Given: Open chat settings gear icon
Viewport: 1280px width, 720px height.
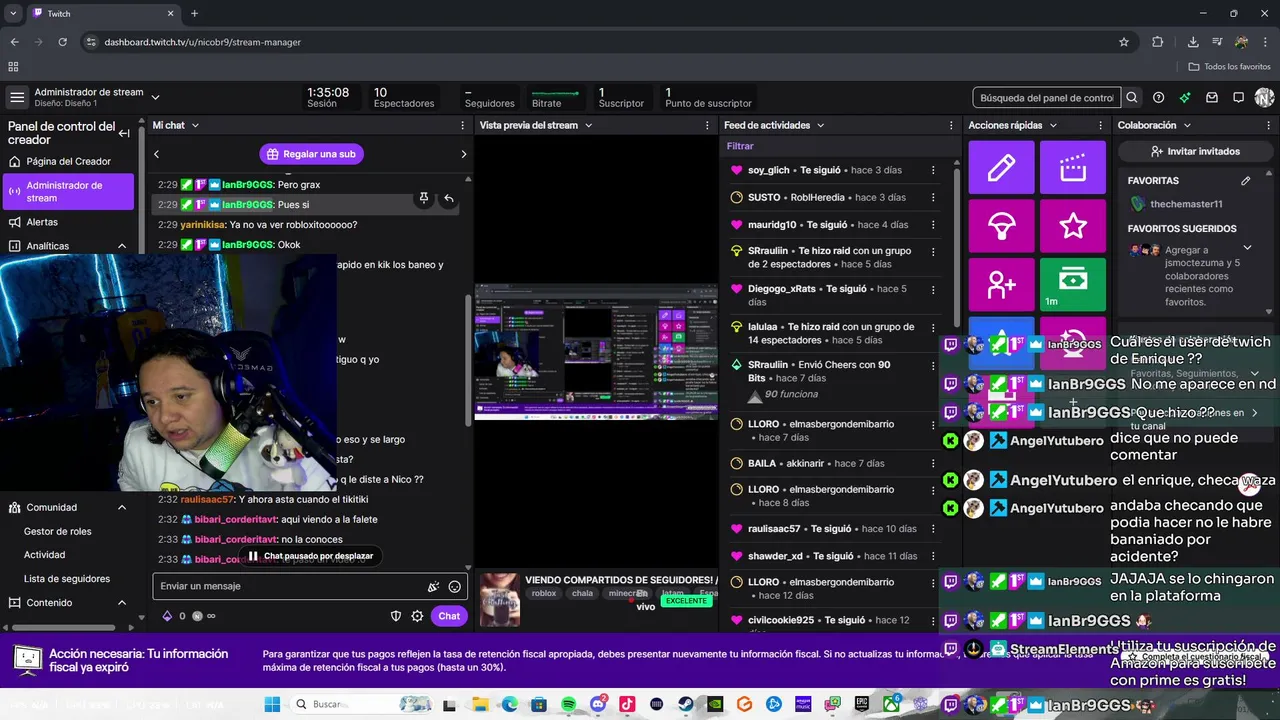Looking at the screenshot, I should pos(417,616).
